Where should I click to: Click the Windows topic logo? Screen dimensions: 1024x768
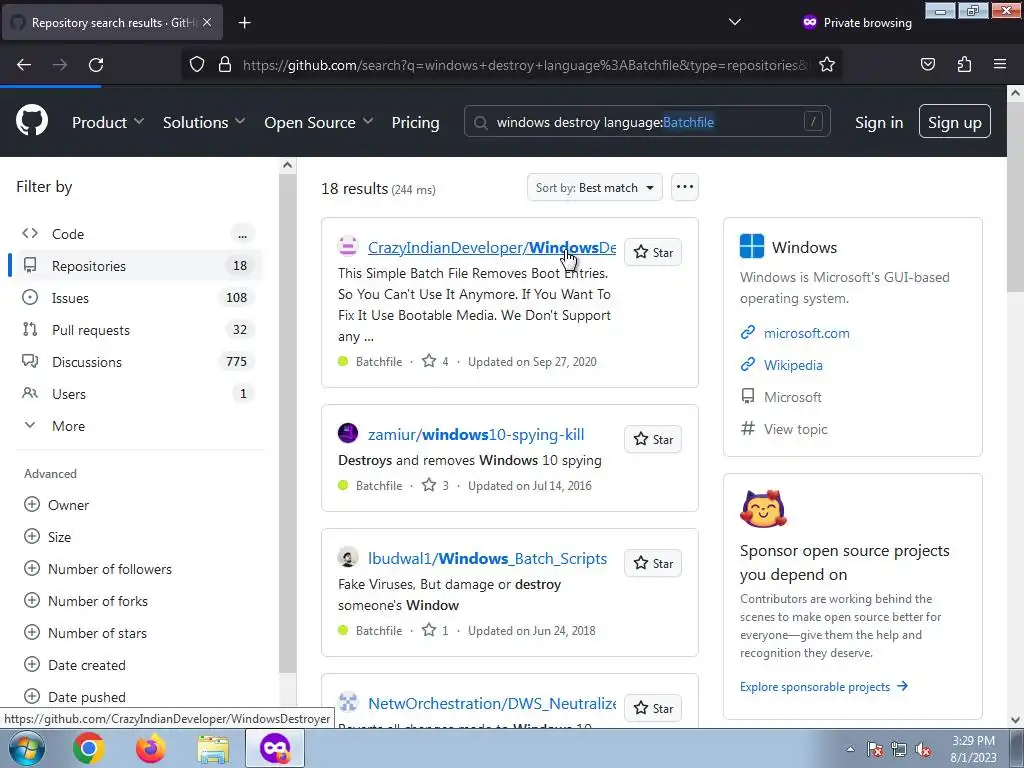click(752, 246)
